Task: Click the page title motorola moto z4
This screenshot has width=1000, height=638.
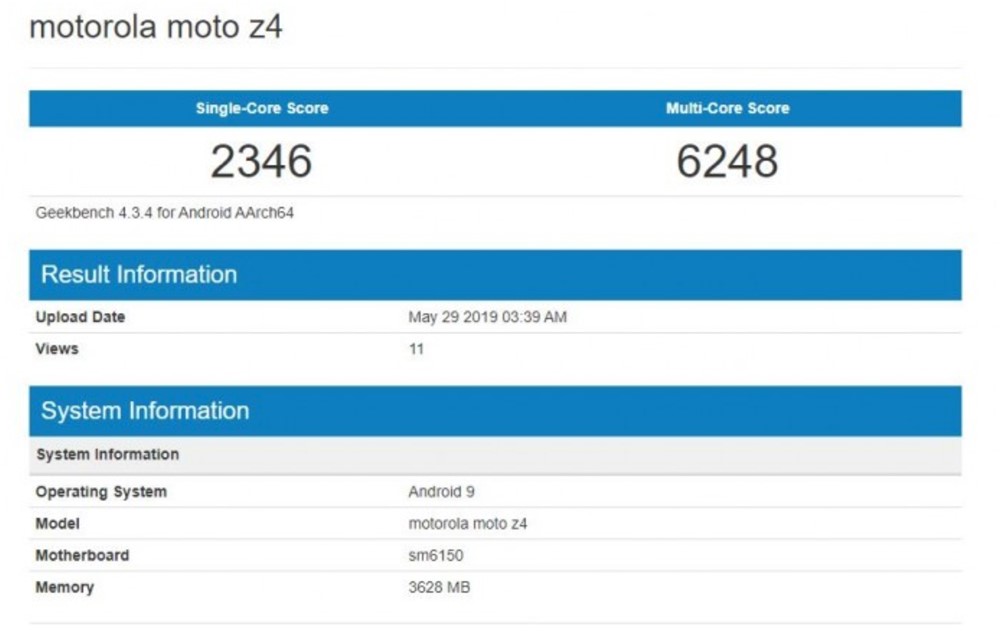Action: (156, 27)
